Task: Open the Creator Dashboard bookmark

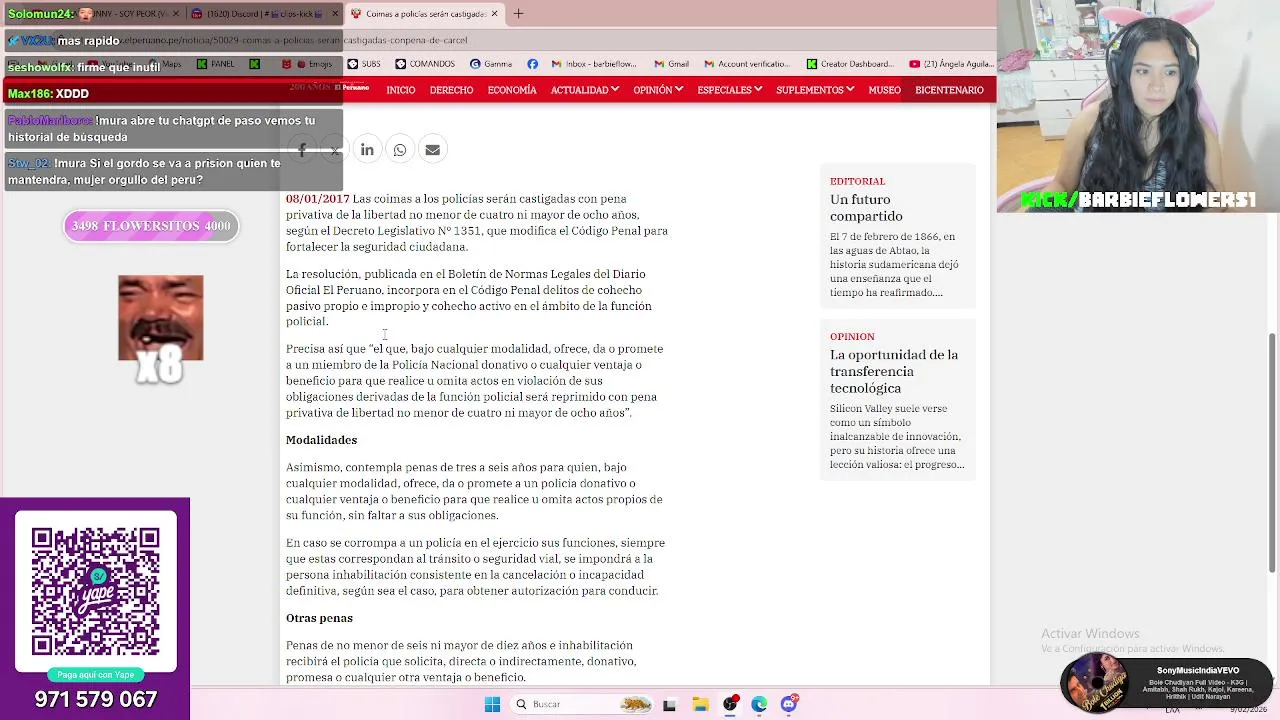Action: [850, 64]
